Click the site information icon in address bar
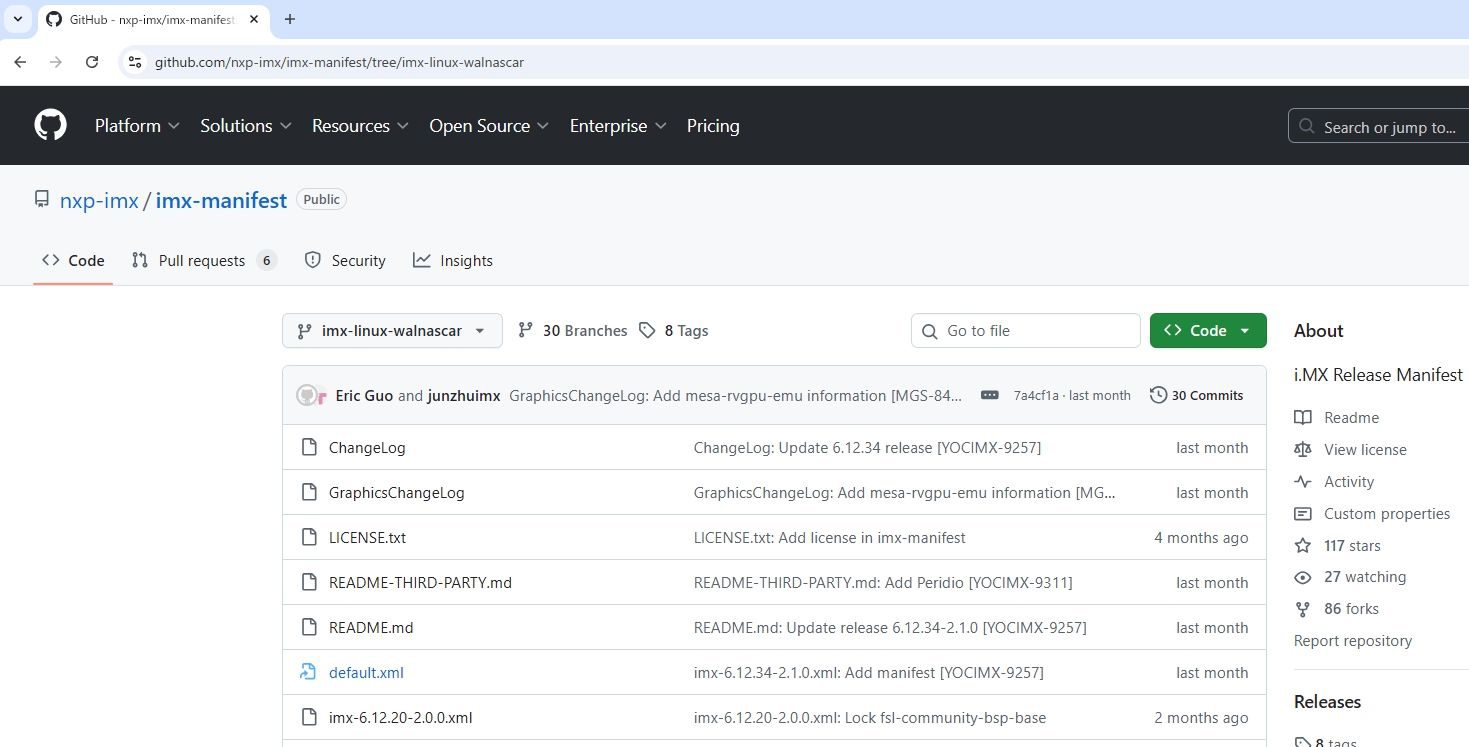This screenshot has height=747, width=1469. 135,62
